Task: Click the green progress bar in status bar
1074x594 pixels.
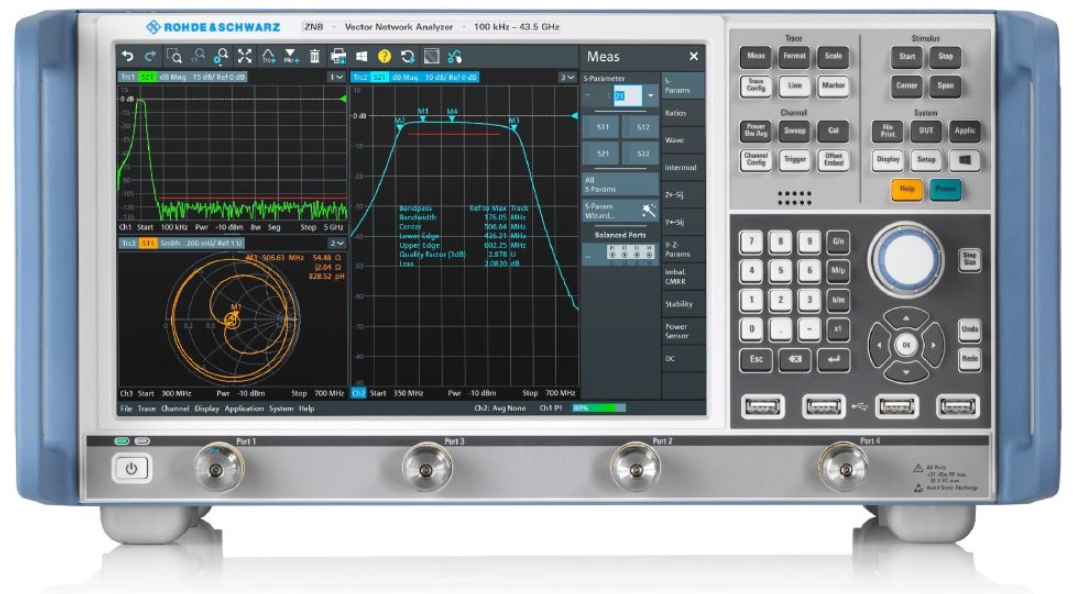Action: click(598, 408)
